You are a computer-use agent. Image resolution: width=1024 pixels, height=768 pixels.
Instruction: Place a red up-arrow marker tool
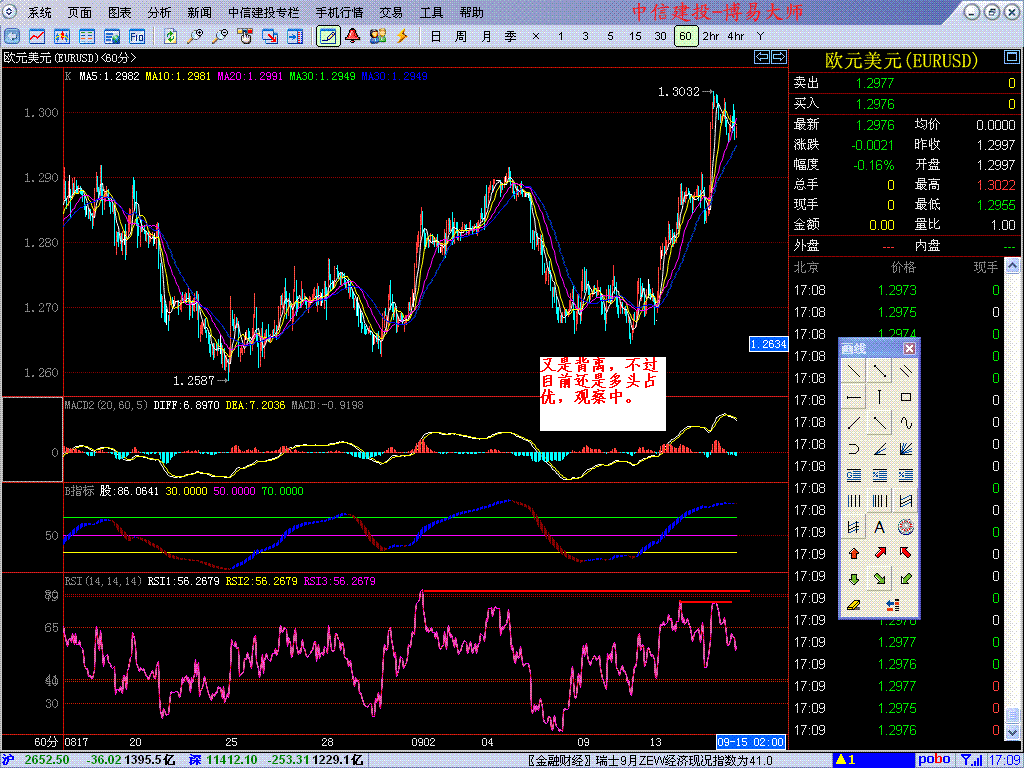[853, 553]
